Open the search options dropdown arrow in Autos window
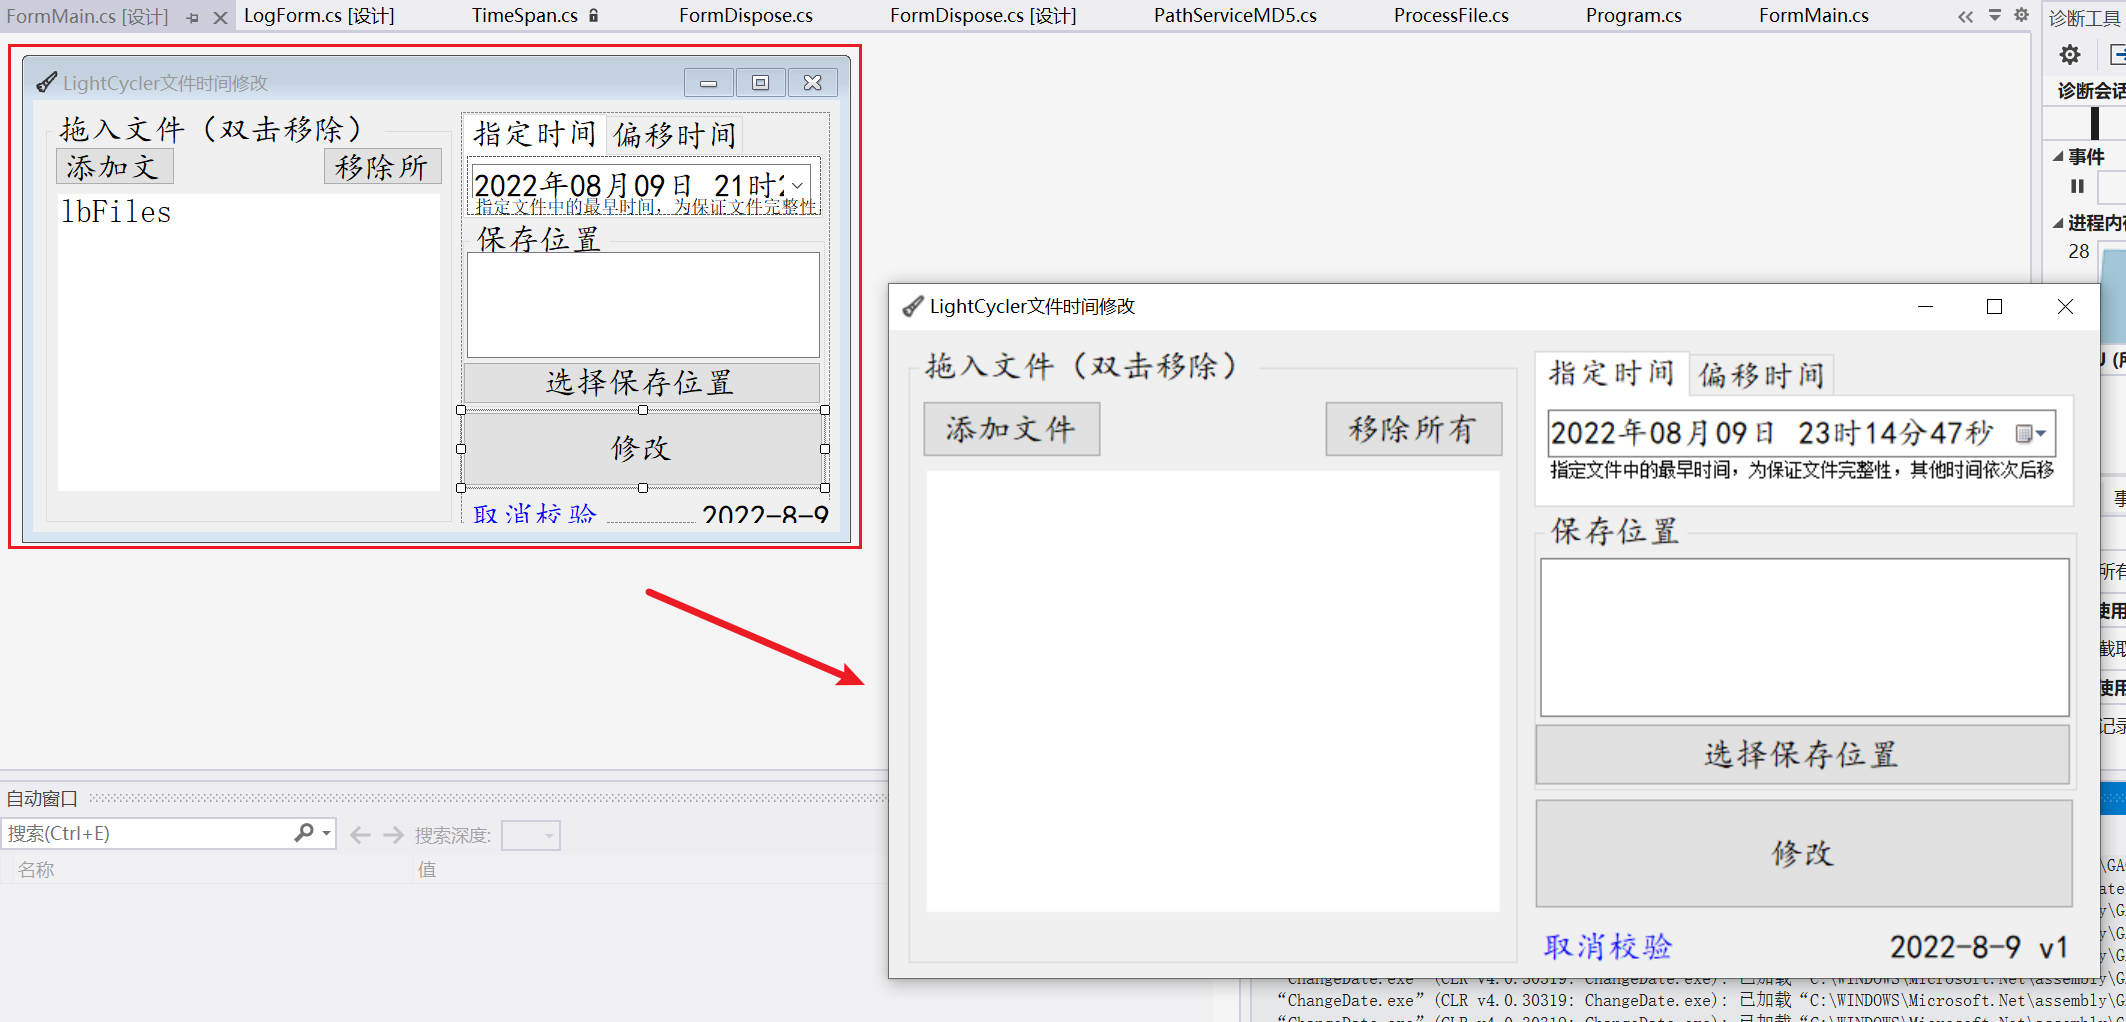This screenshot has width=2126, height=1022. click(x=327, y=833)
